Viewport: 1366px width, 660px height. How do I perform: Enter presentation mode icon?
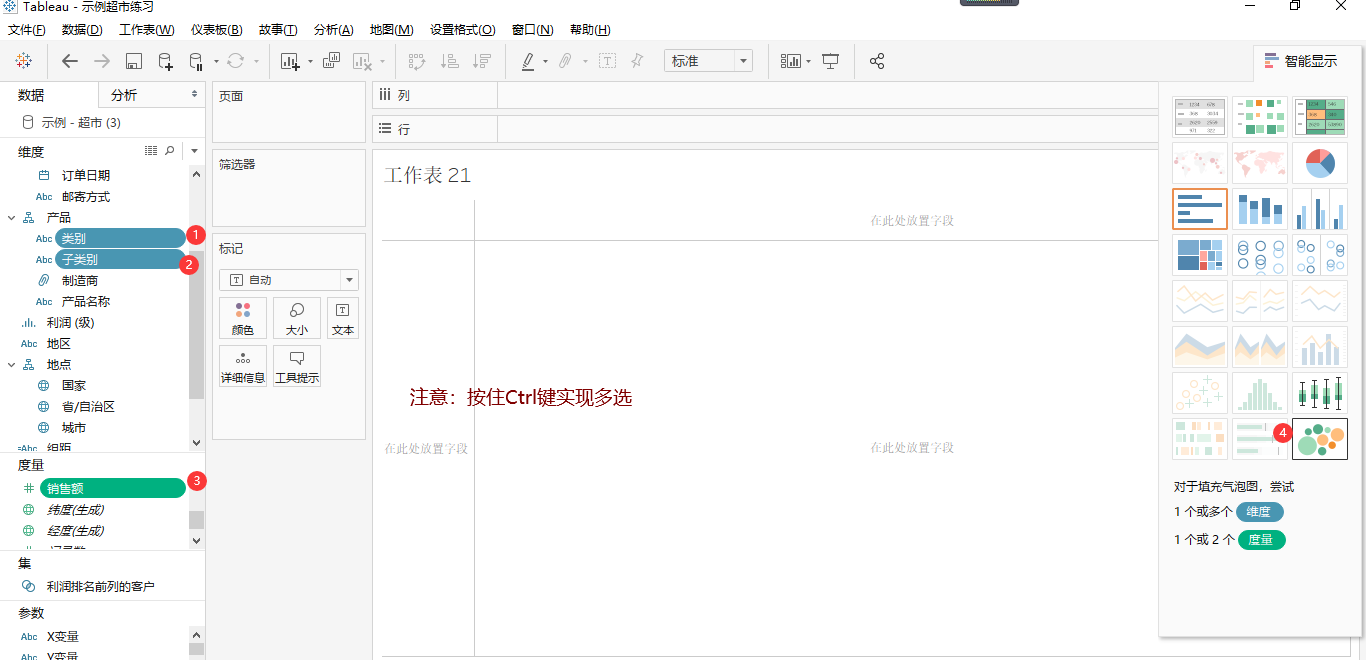tap(830, 61)
